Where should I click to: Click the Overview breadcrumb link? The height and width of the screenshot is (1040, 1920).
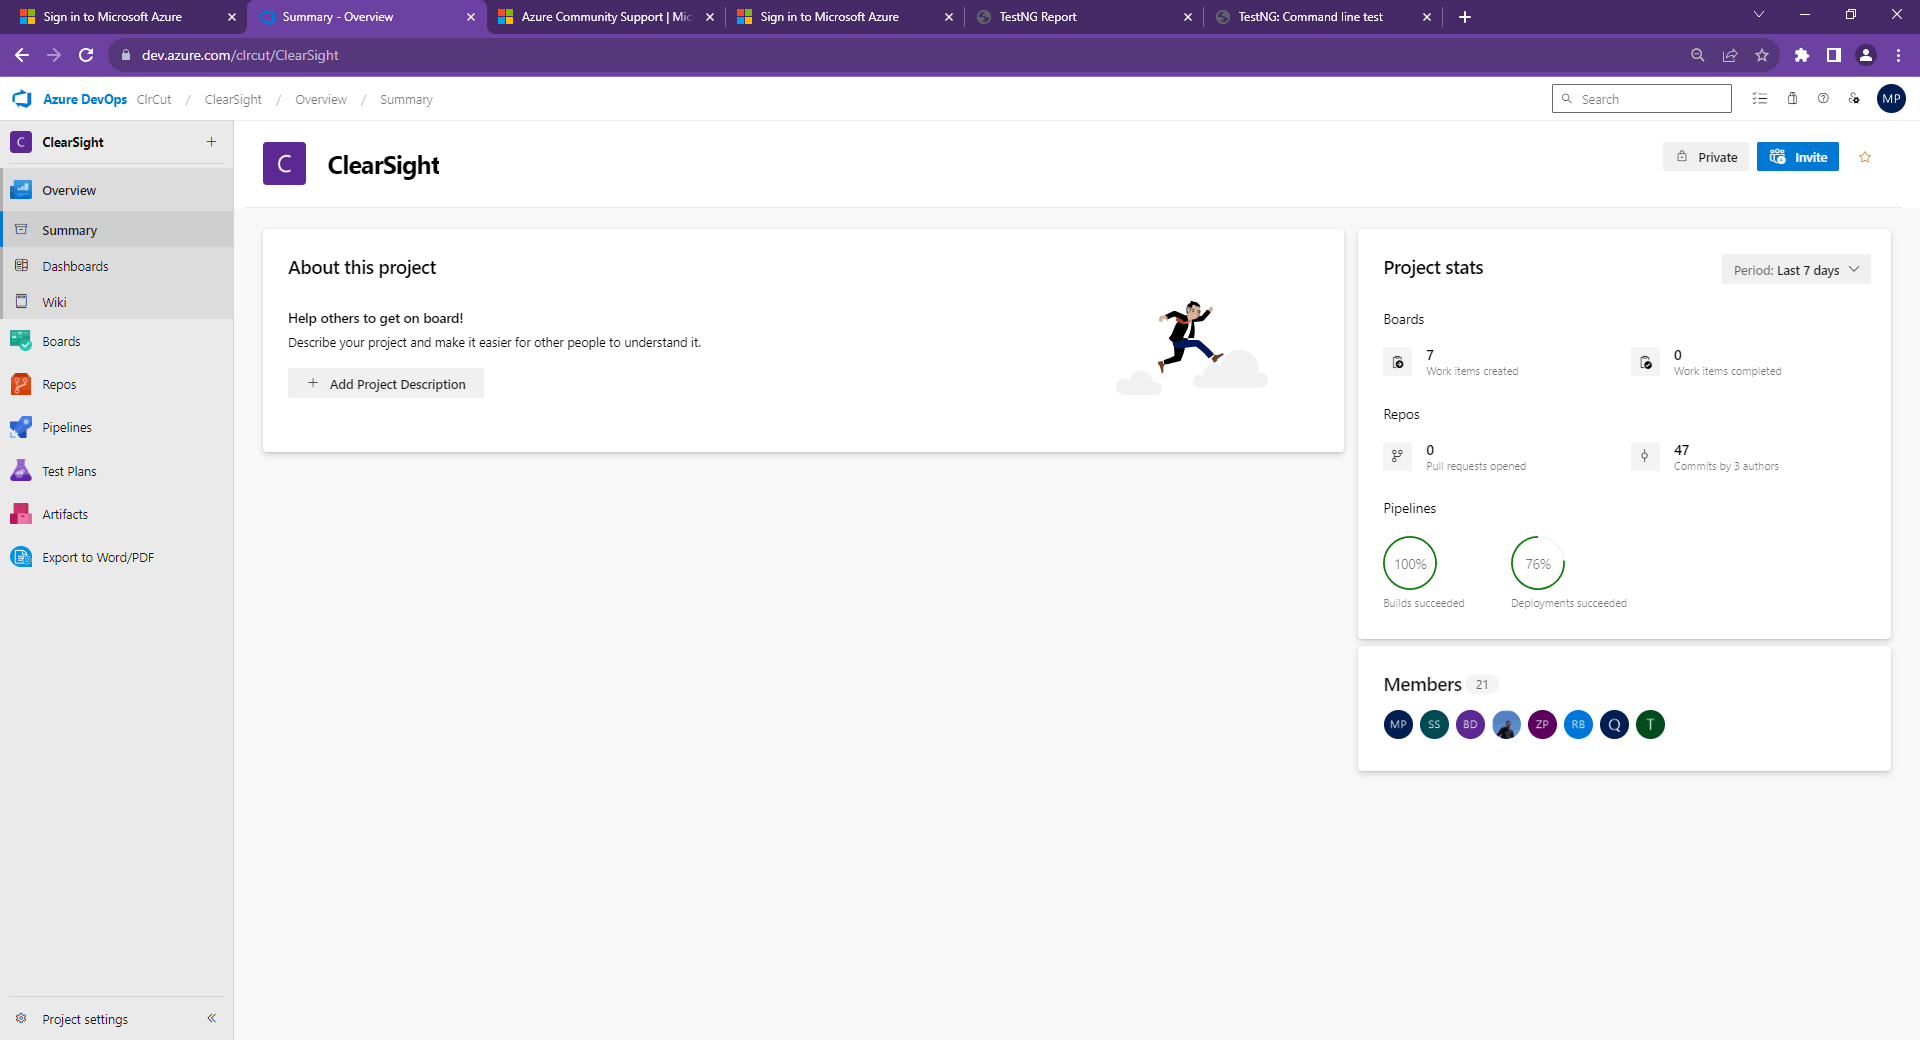click(x=321, y=99)
